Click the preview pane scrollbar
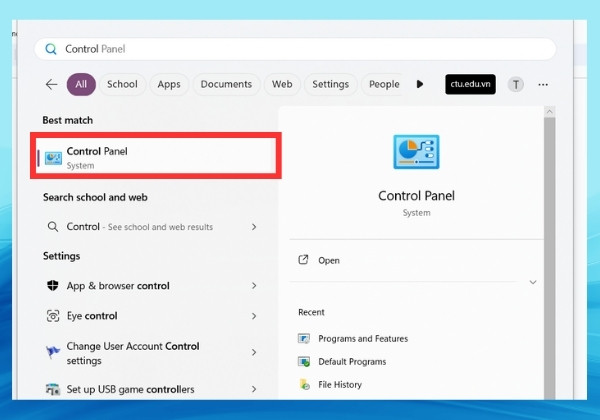The image size is (600, 420). click(x=549, y=258)
